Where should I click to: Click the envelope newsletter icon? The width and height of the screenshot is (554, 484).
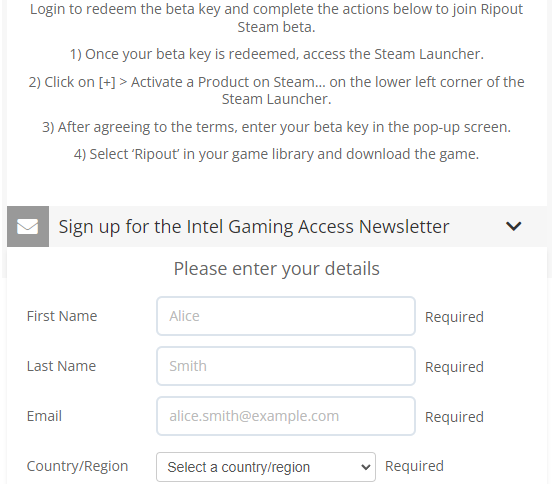click(x=28, y=226)
